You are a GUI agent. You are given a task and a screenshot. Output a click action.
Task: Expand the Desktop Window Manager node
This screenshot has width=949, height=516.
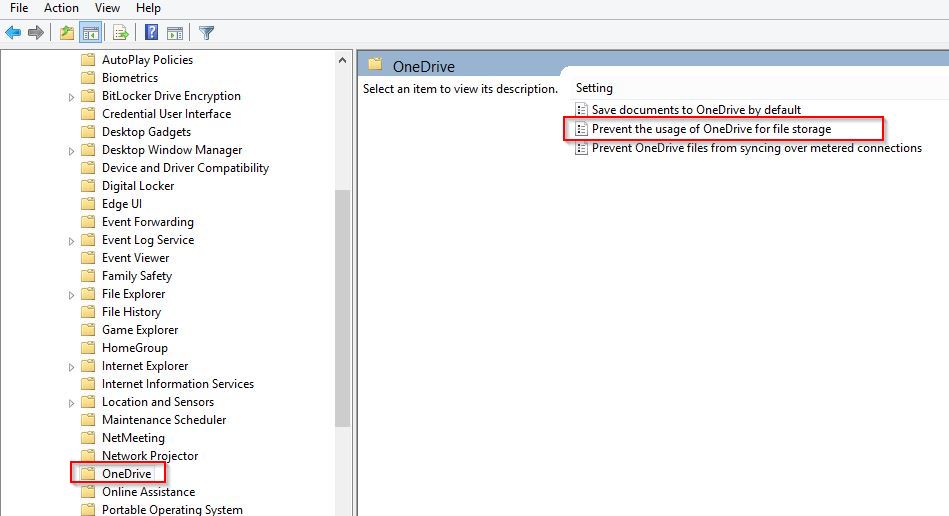click(71, 151)
